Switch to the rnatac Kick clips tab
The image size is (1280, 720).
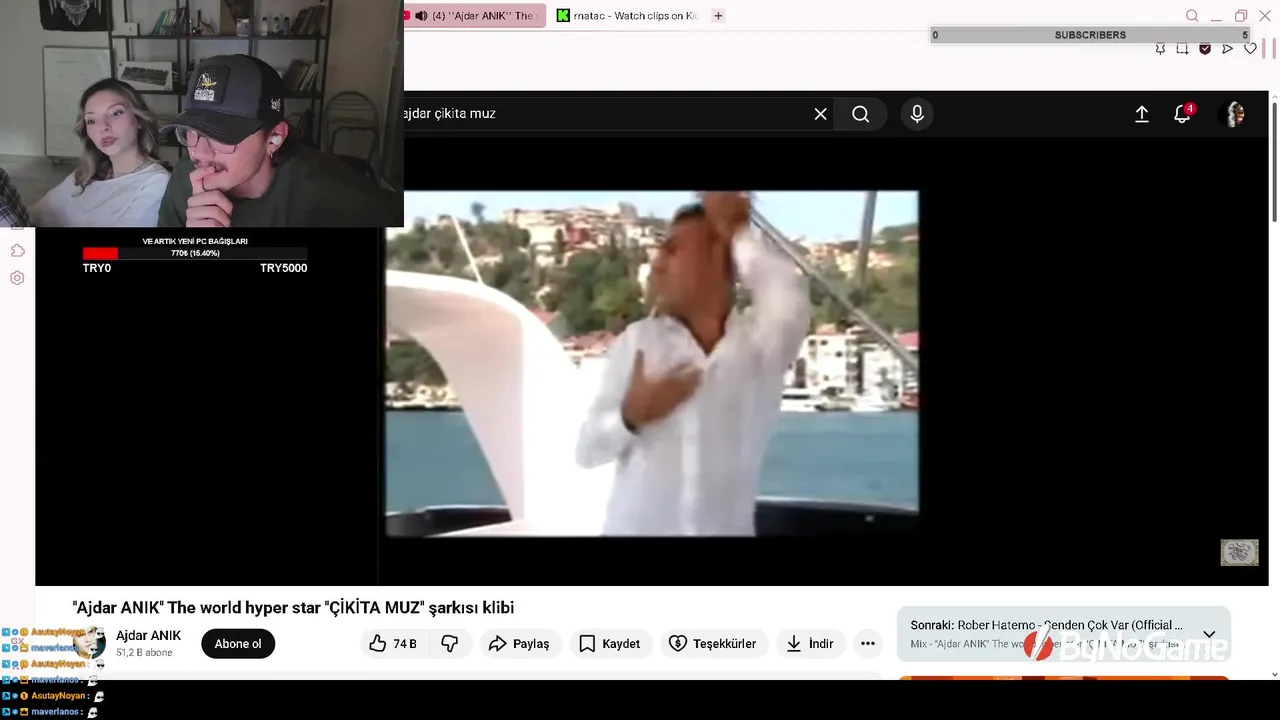pyautogui.click(x=628, y=16)
